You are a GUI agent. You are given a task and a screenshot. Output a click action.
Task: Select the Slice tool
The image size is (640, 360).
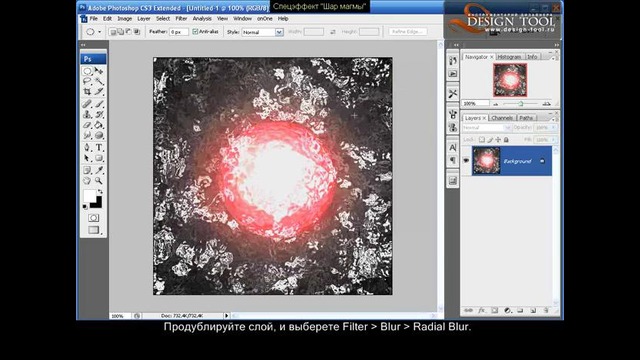point(99,91)
